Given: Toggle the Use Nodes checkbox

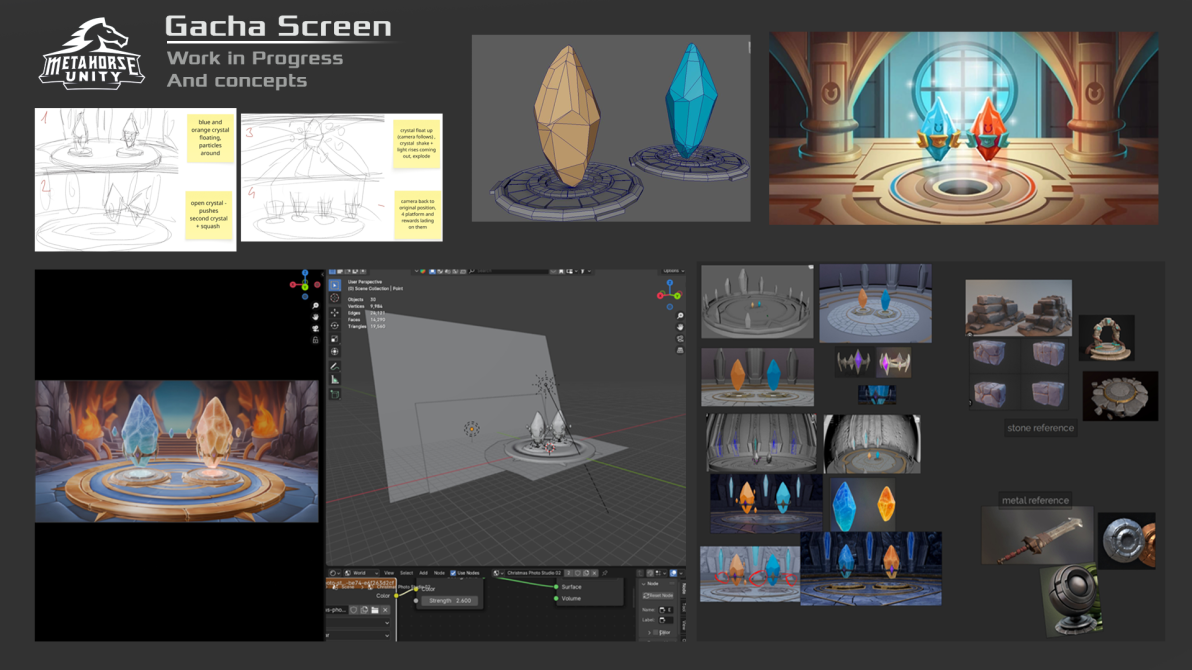Looking at the screenshot, I should (x=453, y=574).
